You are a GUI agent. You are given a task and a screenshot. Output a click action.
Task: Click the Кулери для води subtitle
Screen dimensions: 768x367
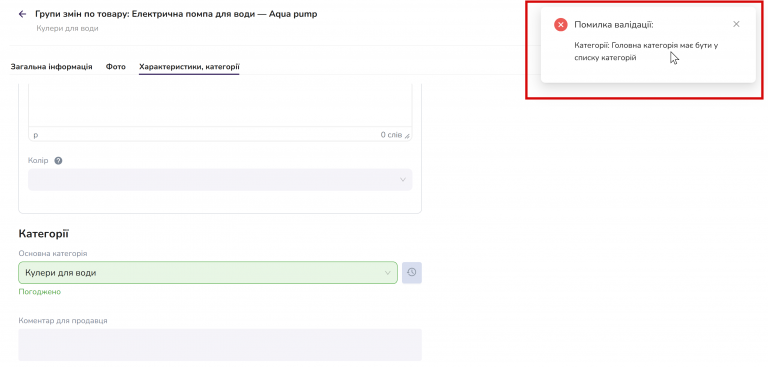[67, 28]
